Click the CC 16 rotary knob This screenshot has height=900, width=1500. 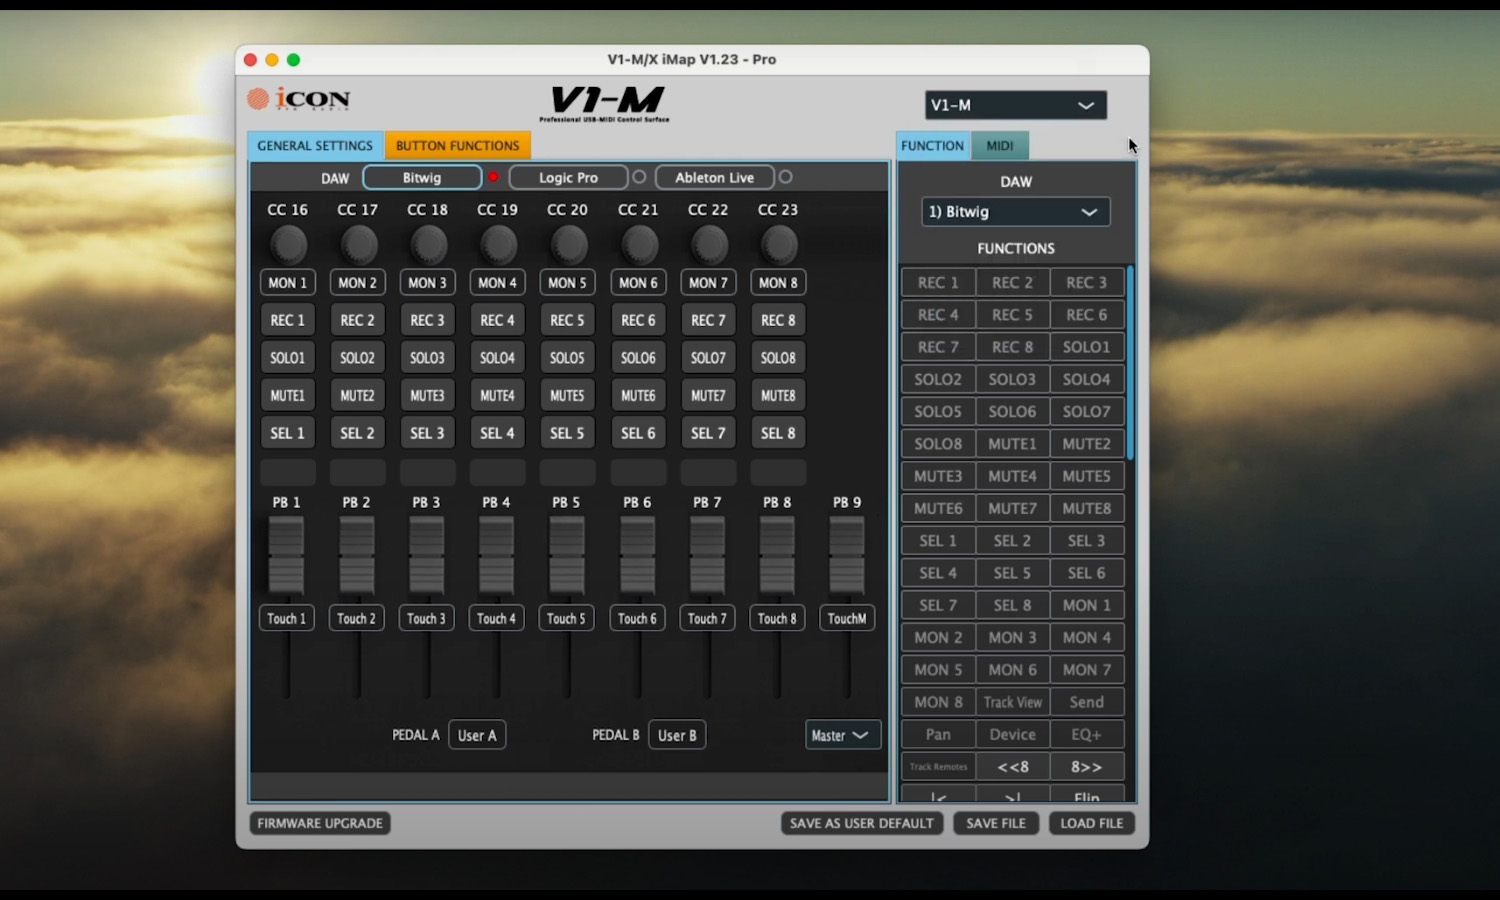tap(288, 244)
